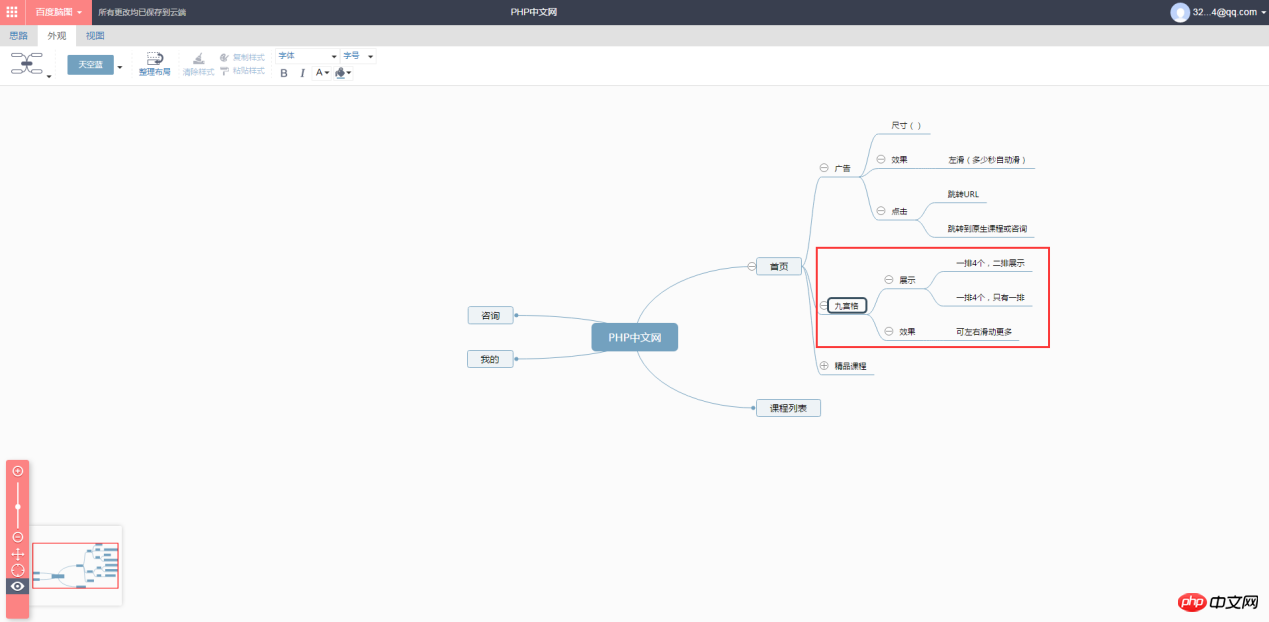Switch to the 思路 tab
1269x622 pixels.
point(19,36)
